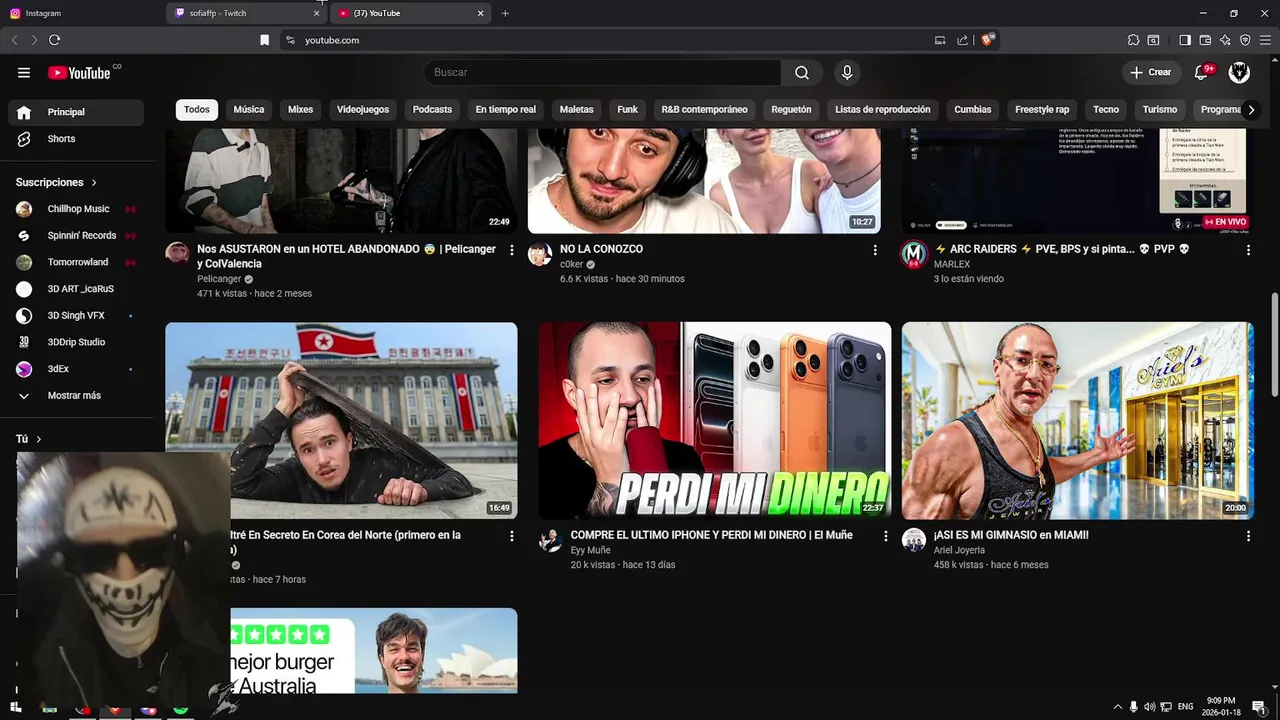This screenshot has height=720, width=1280.
Task: Open the Shorts sidebar item
Action: [76, 139]
